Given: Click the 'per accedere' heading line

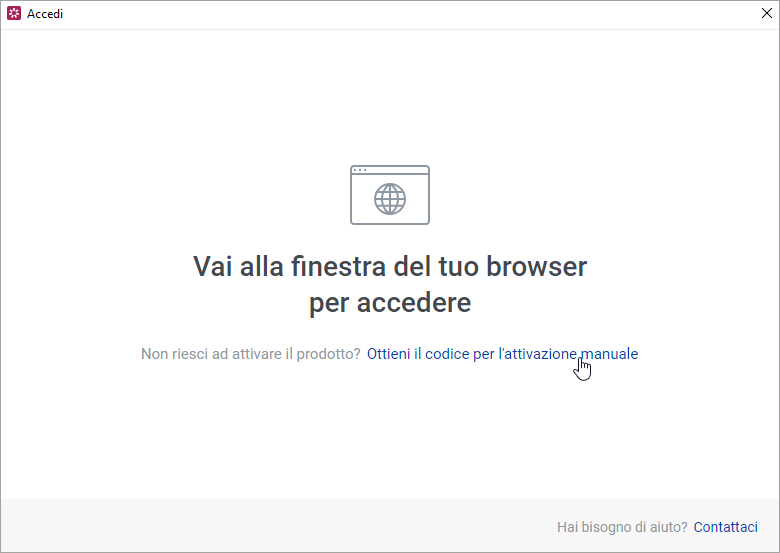Looking at the screenshot, I should click(389, 303).
